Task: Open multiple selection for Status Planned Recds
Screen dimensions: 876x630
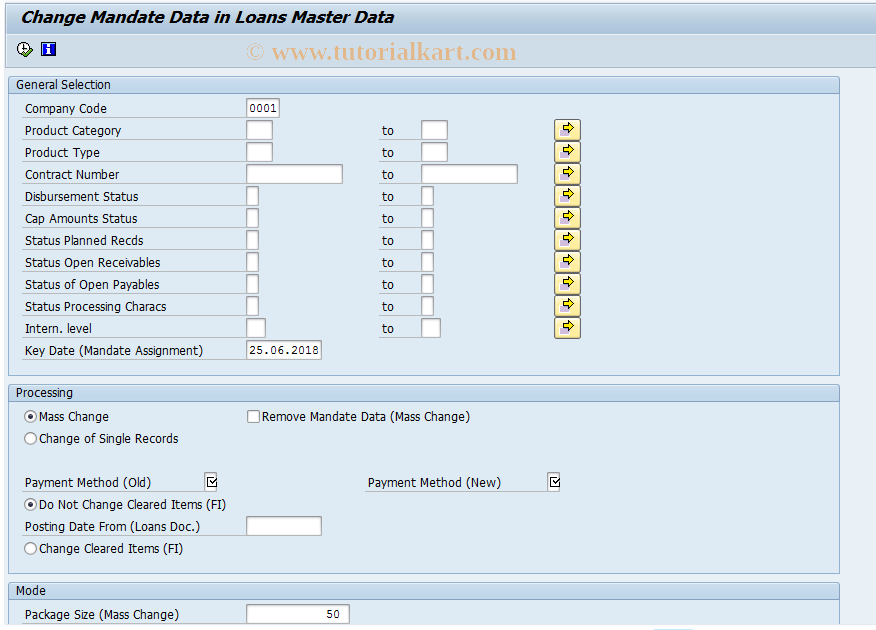Action: (567, 239)
